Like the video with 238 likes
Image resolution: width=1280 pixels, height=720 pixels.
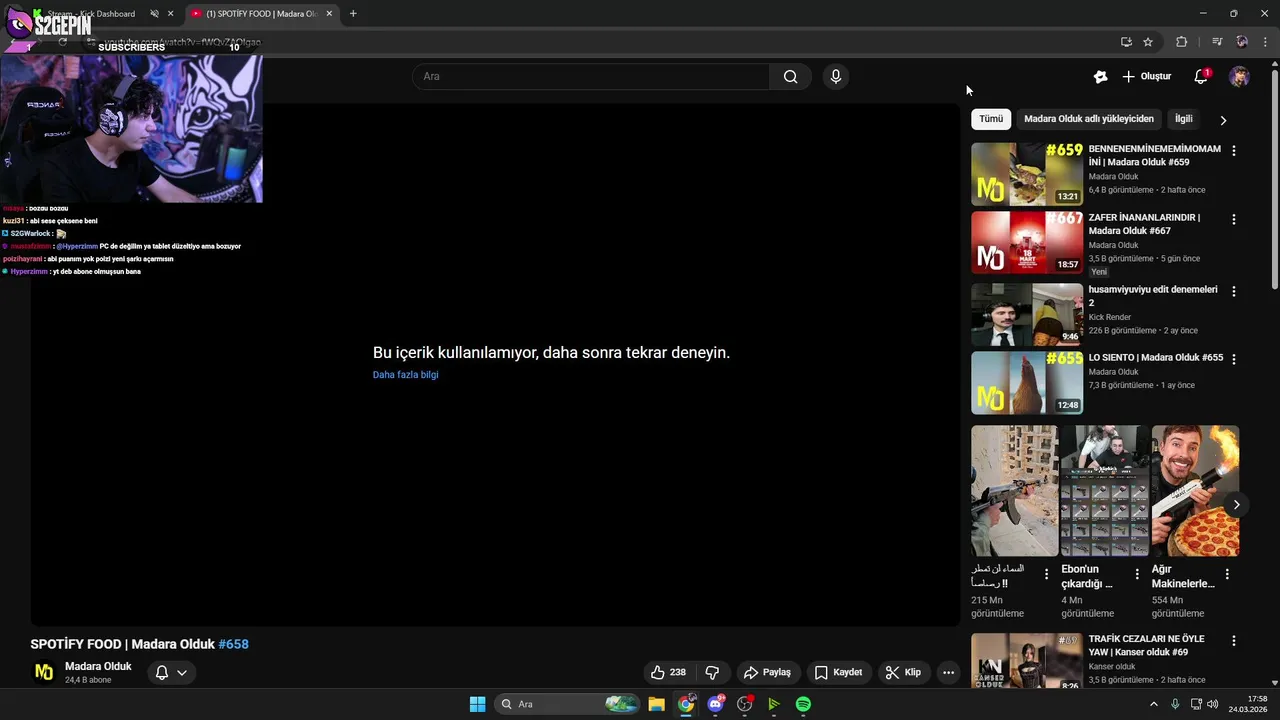tap(668, 673)
